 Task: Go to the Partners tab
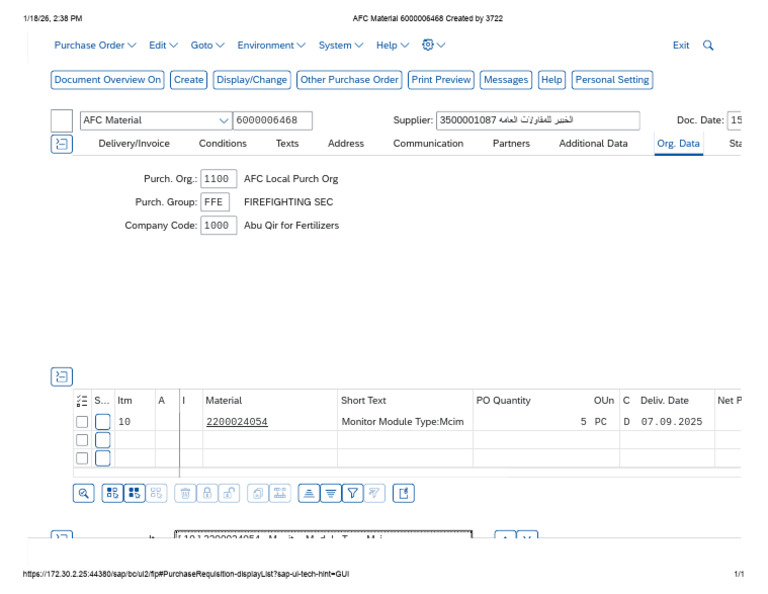click(511, 143)
